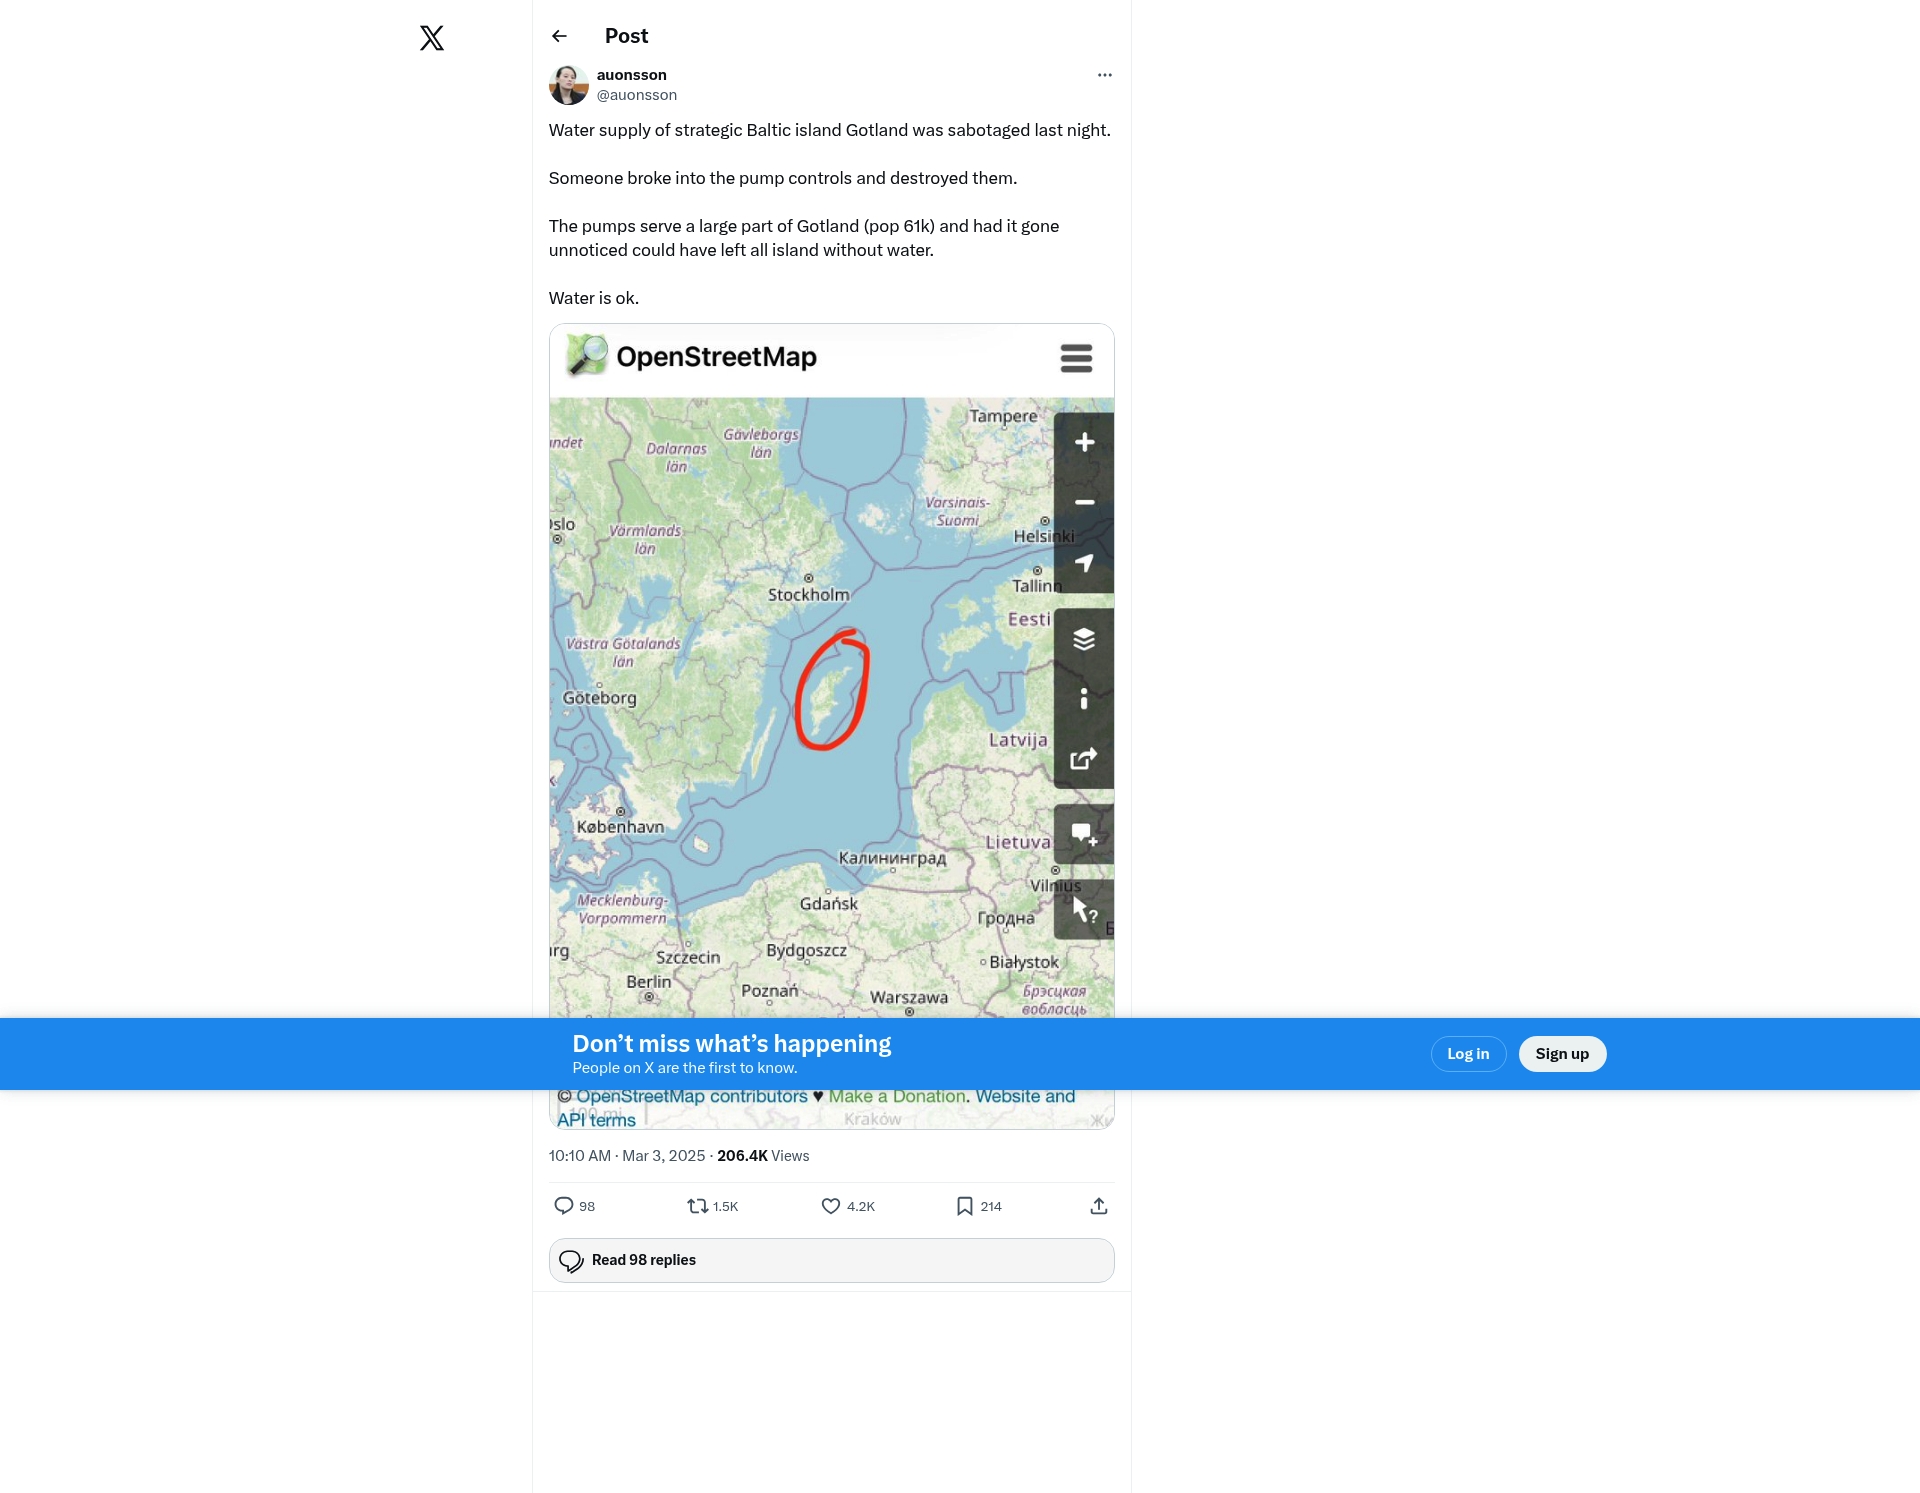Click the Sign up button

click(x=1562, y=1054)
